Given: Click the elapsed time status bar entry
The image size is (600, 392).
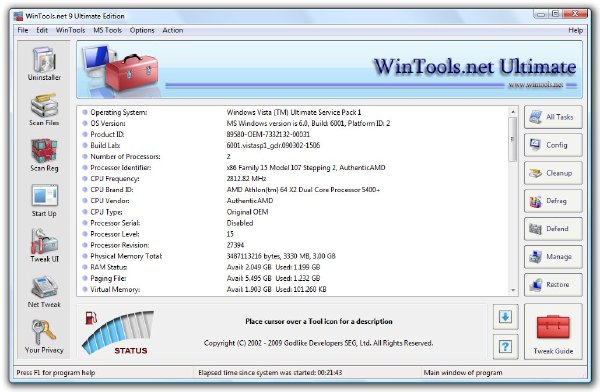Looking at the screenshot, I should coord(270,372).
